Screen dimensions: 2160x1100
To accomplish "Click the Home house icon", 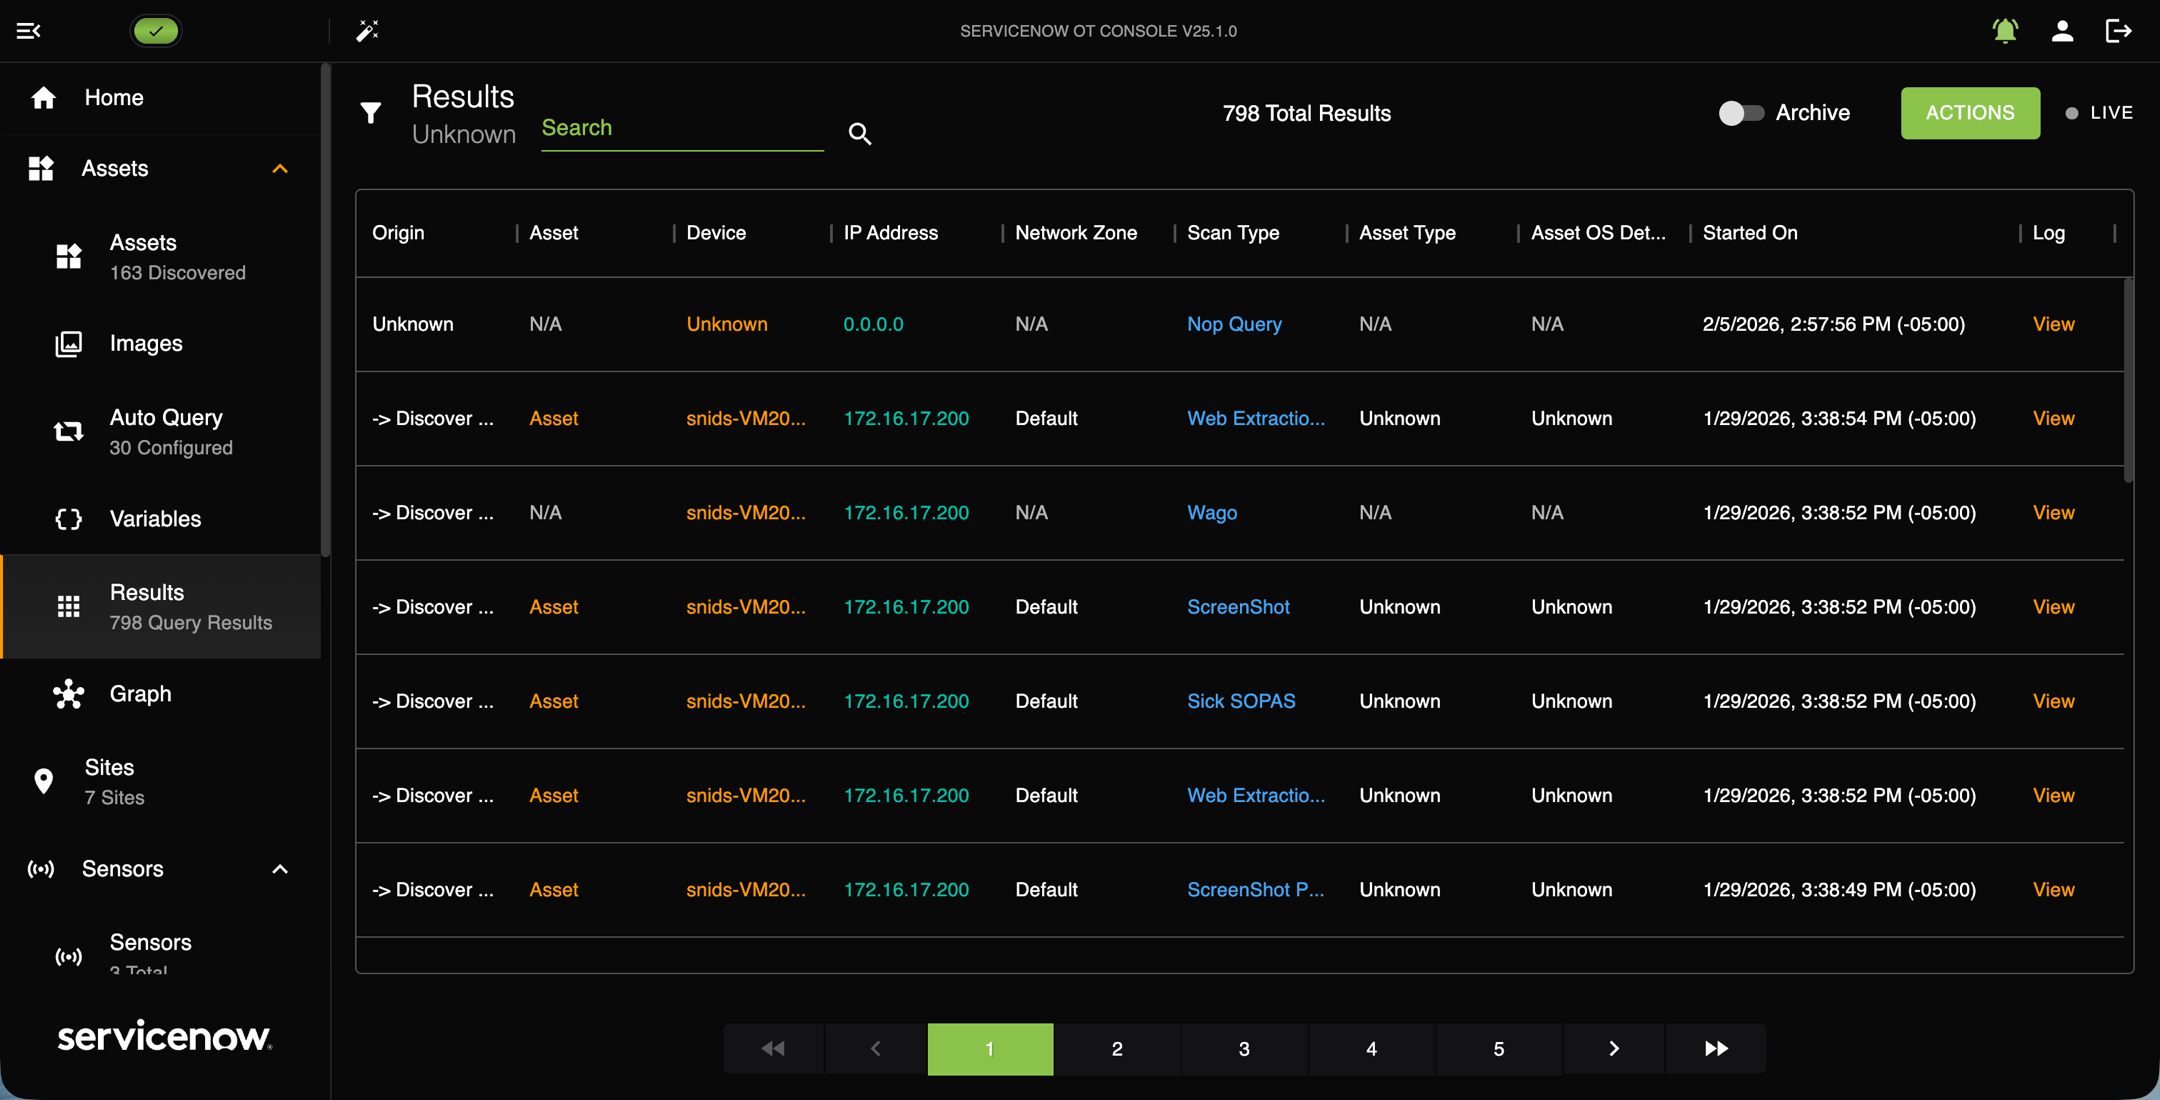I will 43,98.
